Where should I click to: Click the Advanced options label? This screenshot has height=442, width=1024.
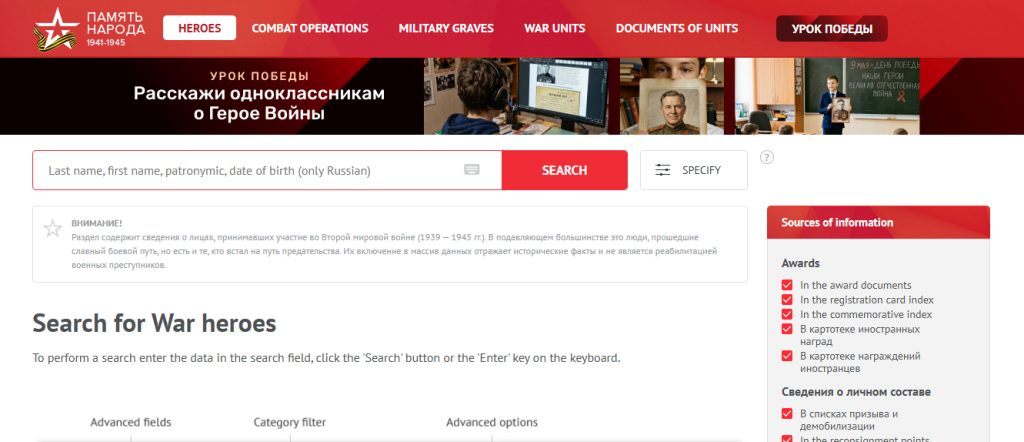pyautogui.click(x=492, y=422)
